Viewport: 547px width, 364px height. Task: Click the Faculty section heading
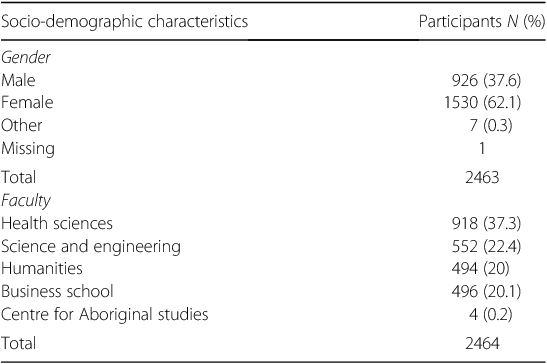point(26,201)
